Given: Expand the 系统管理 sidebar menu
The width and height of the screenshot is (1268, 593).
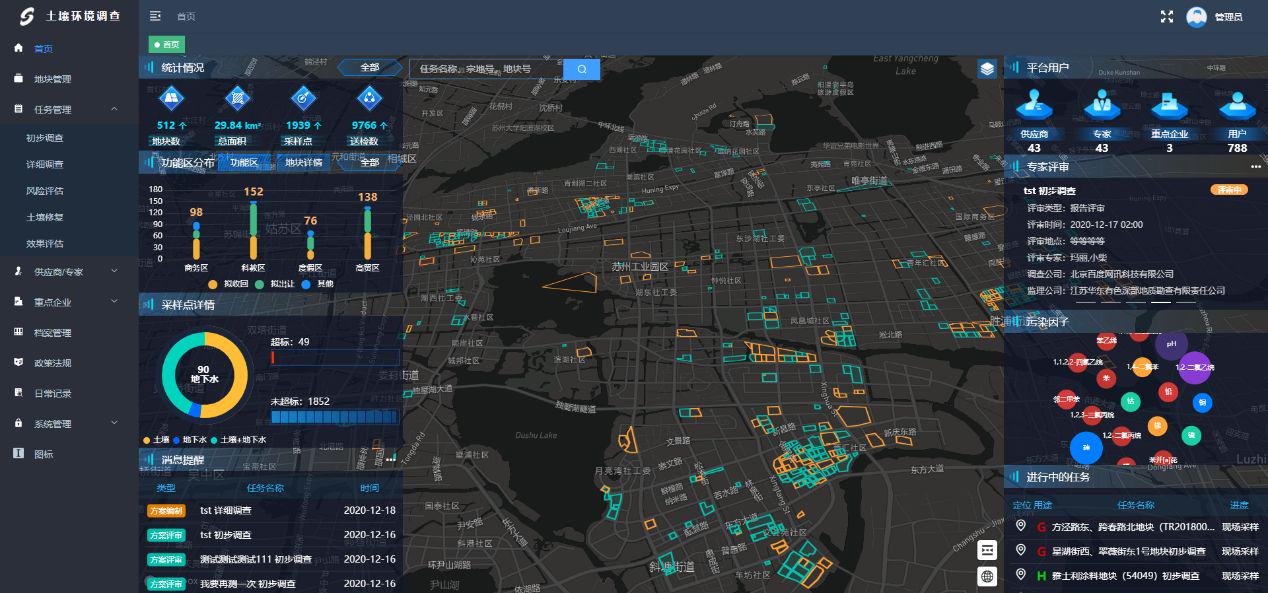Looking at the screenshot, I should pos(69,424).
